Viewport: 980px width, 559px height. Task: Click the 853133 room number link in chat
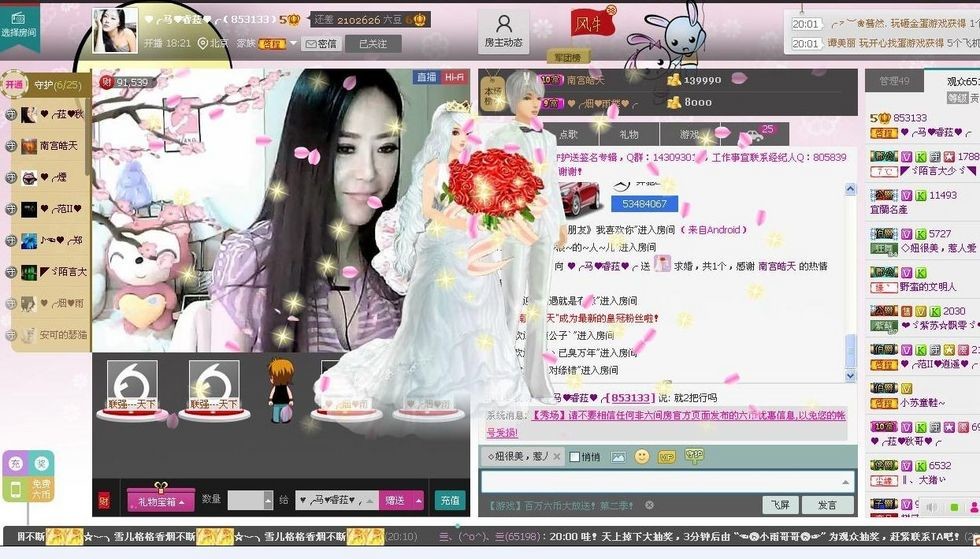(x=630, y=397)
